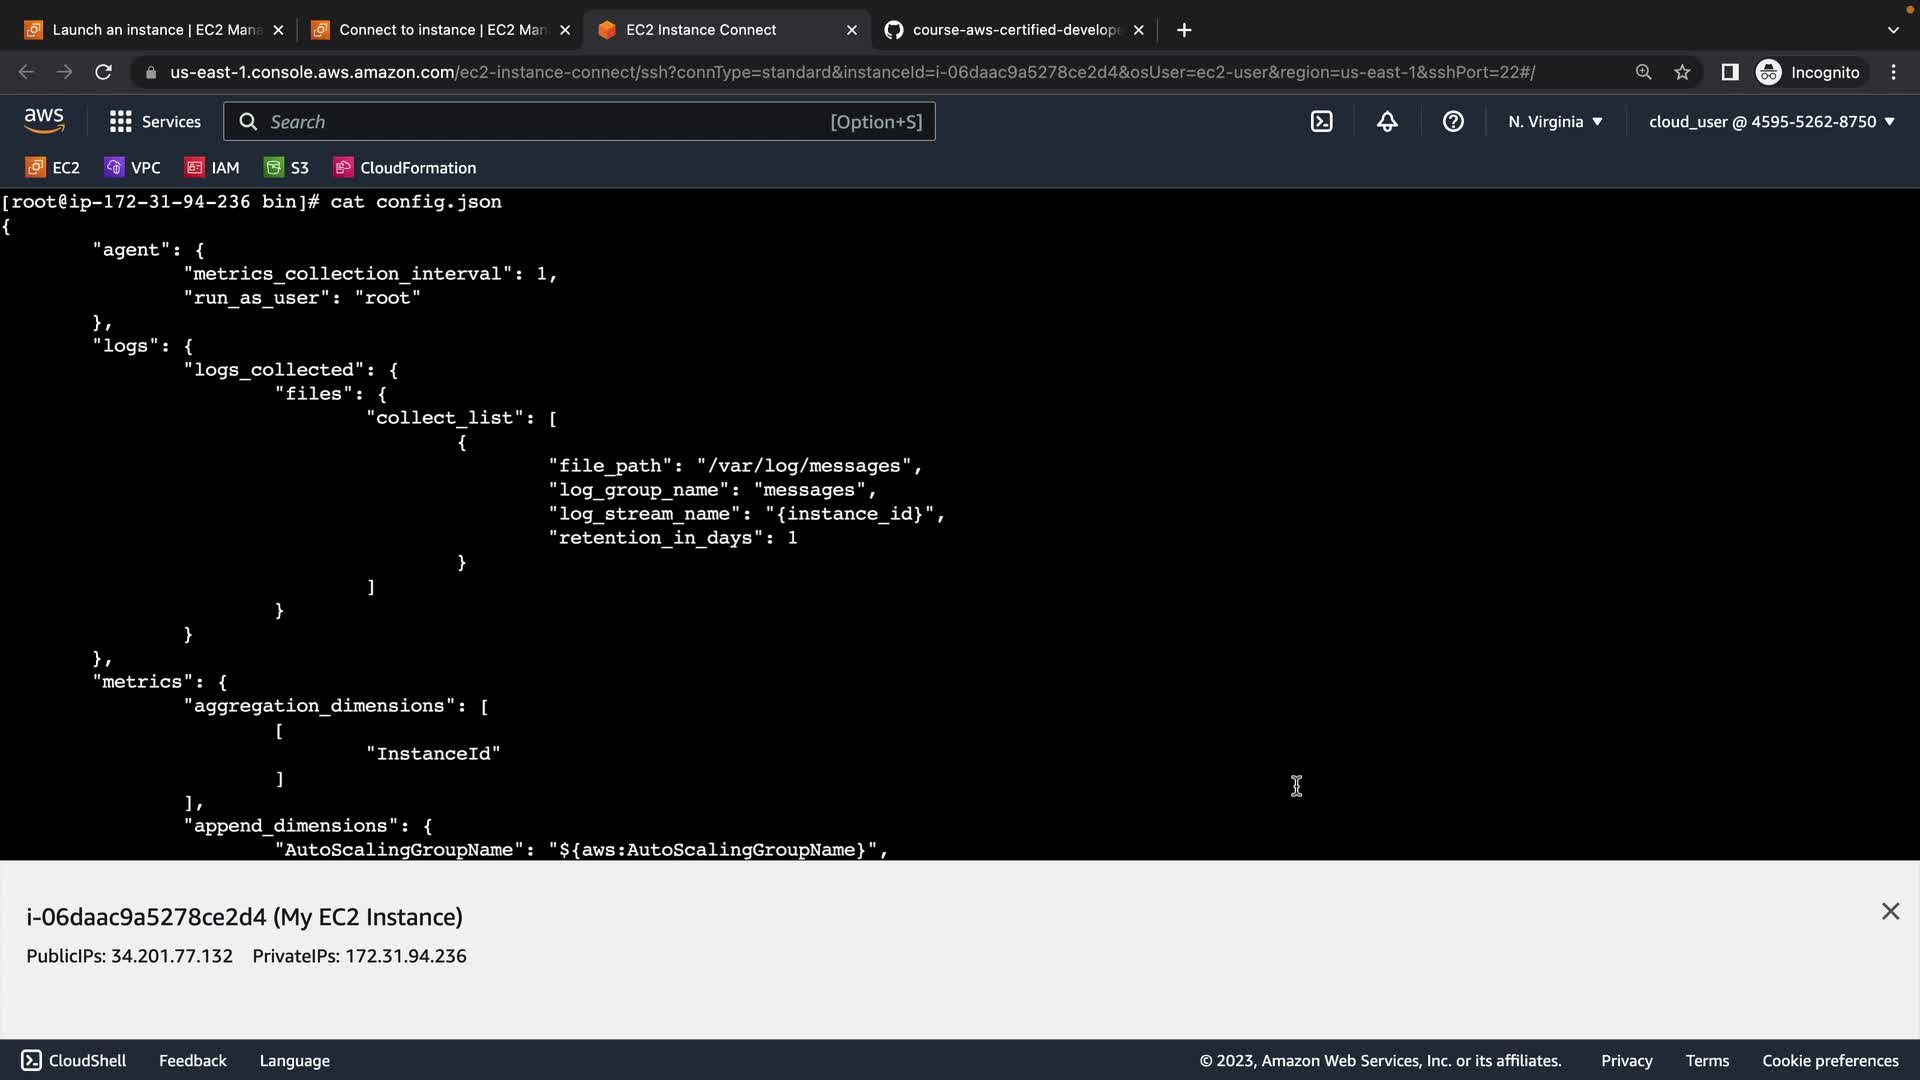Image resolution: width=1920 pixels, height=1080 pixels.
Task: Toggle the browser side panel
Action: [x=1729, y=72]
